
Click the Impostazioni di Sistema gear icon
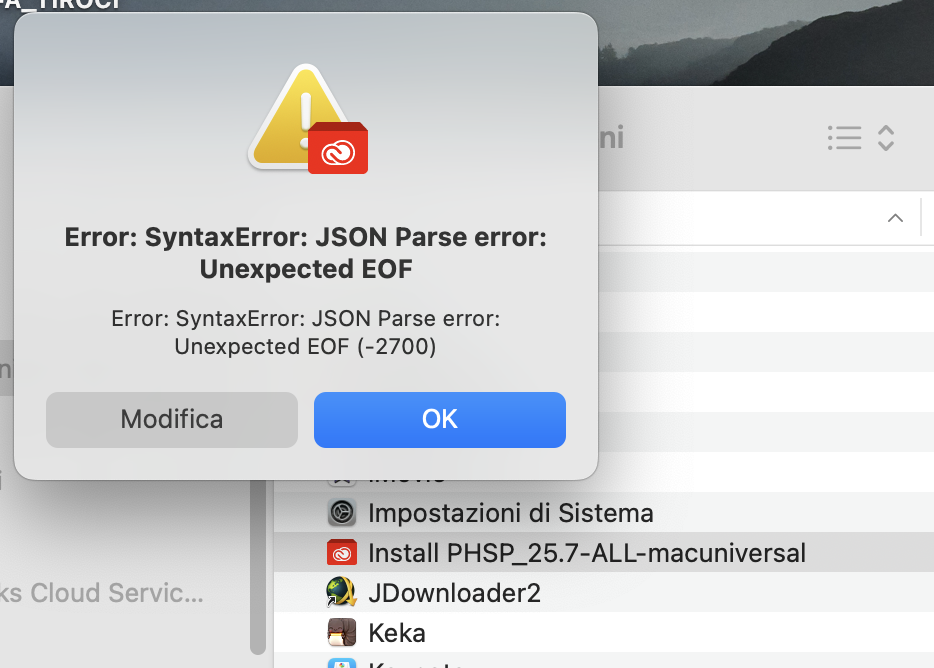342,512
